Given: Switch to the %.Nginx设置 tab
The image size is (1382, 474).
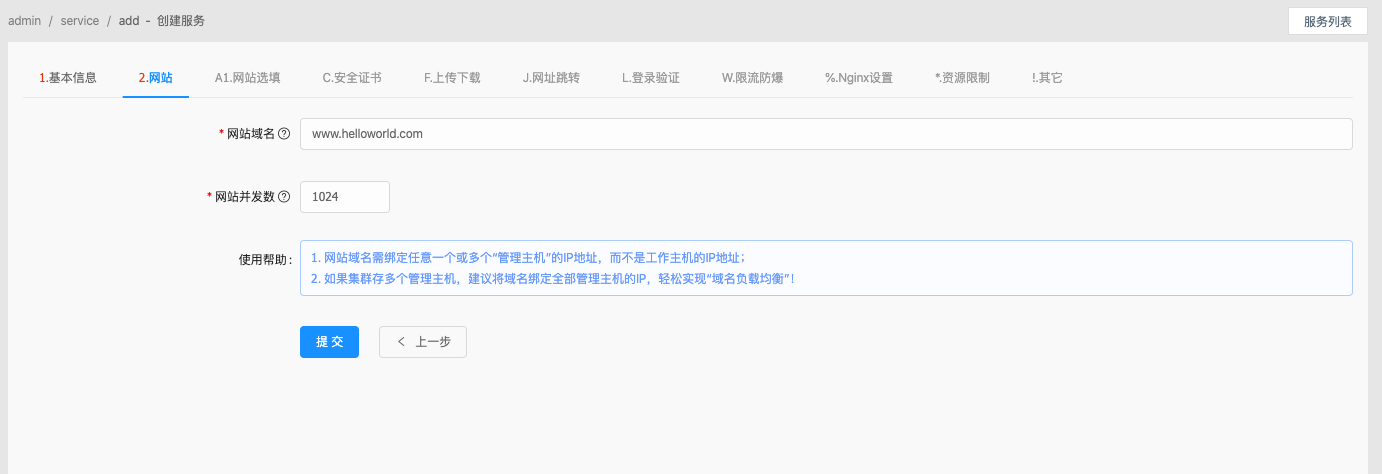Looking at the screenshot, I should pos(858,78).
